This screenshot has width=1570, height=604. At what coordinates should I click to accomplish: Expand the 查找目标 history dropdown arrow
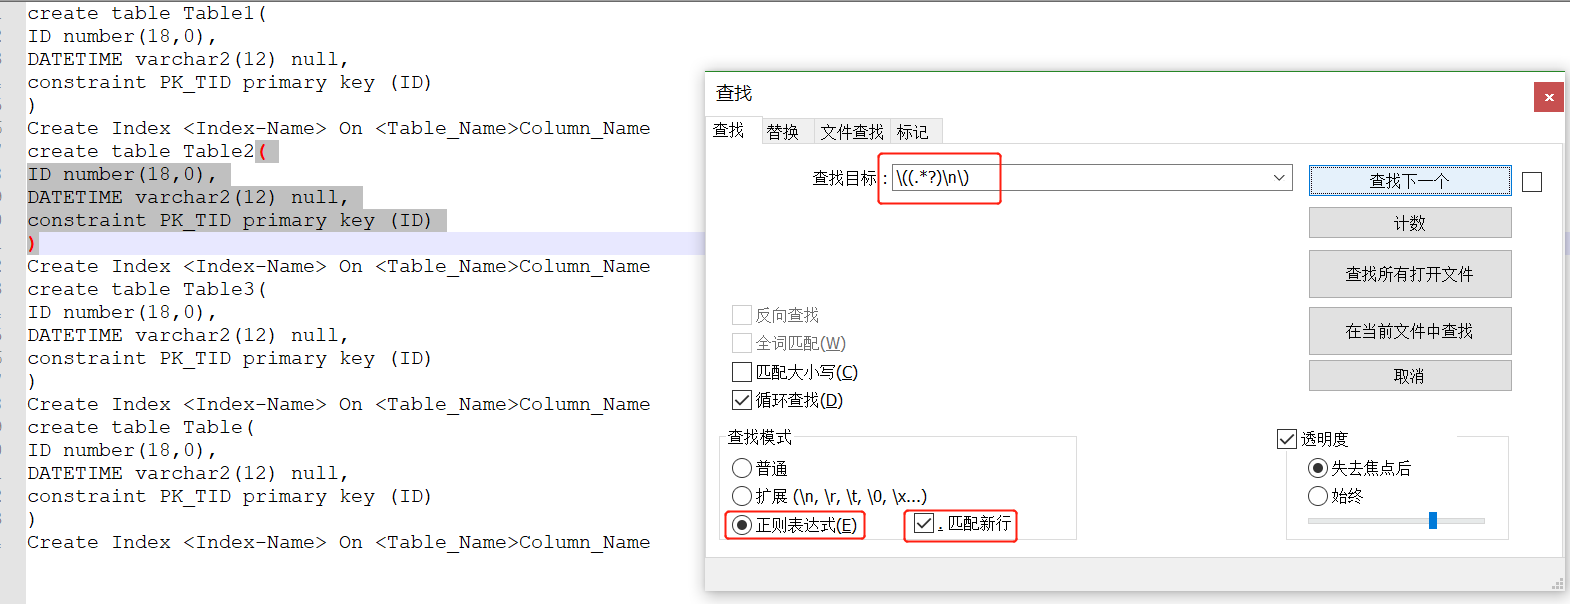point(1279,178)
